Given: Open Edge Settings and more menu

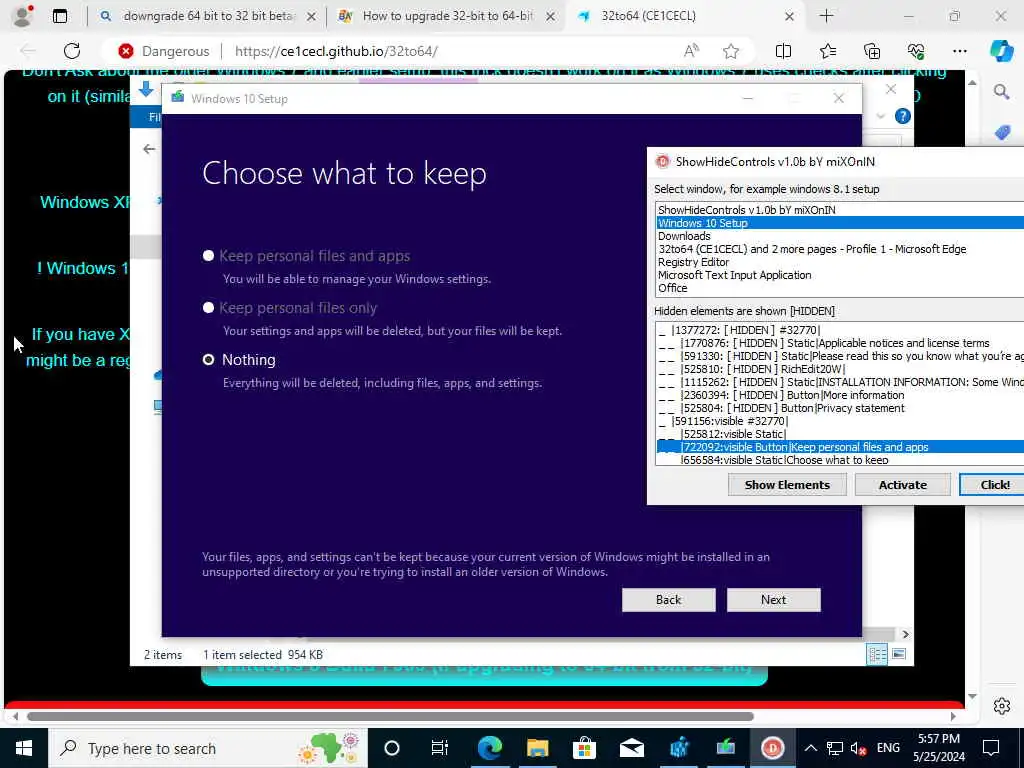Looking at the screenshot, I should (x=959, y=51).
